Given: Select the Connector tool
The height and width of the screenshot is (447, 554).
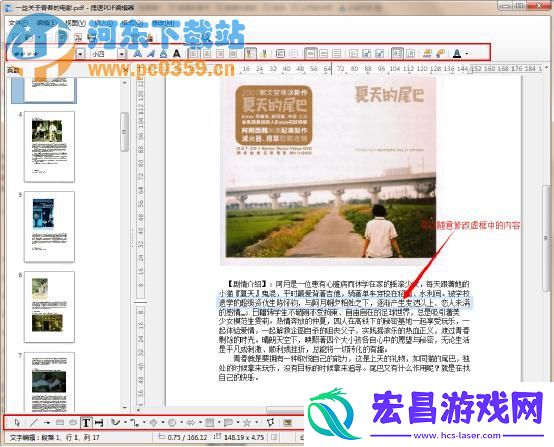Looking at the screenshot, I should (134, 422).
